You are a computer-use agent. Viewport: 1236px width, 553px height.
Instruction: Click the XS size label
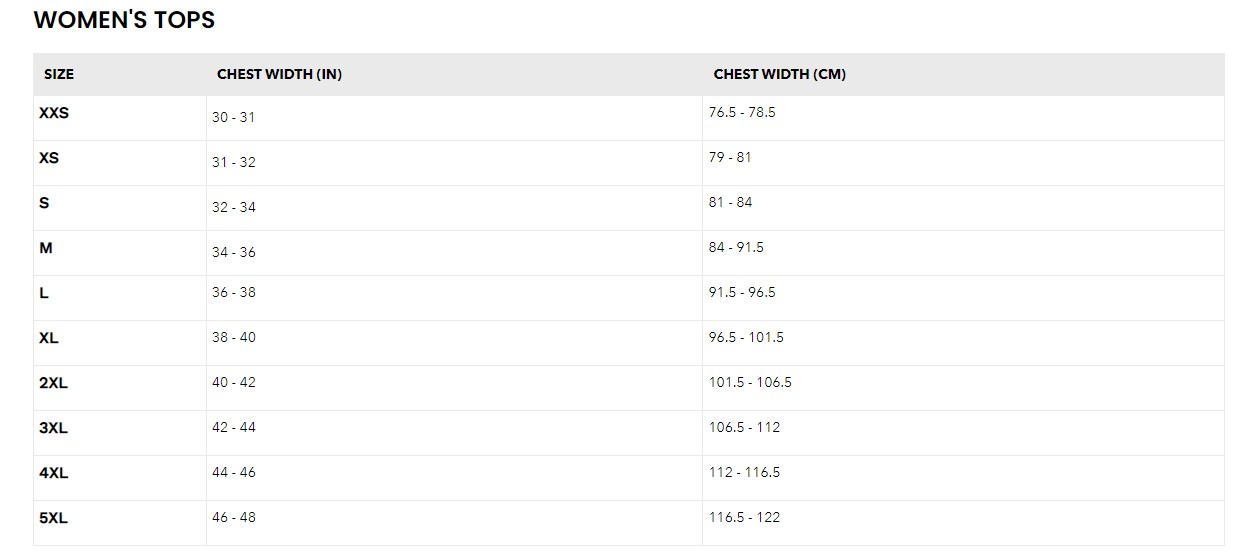coord(49,158)
